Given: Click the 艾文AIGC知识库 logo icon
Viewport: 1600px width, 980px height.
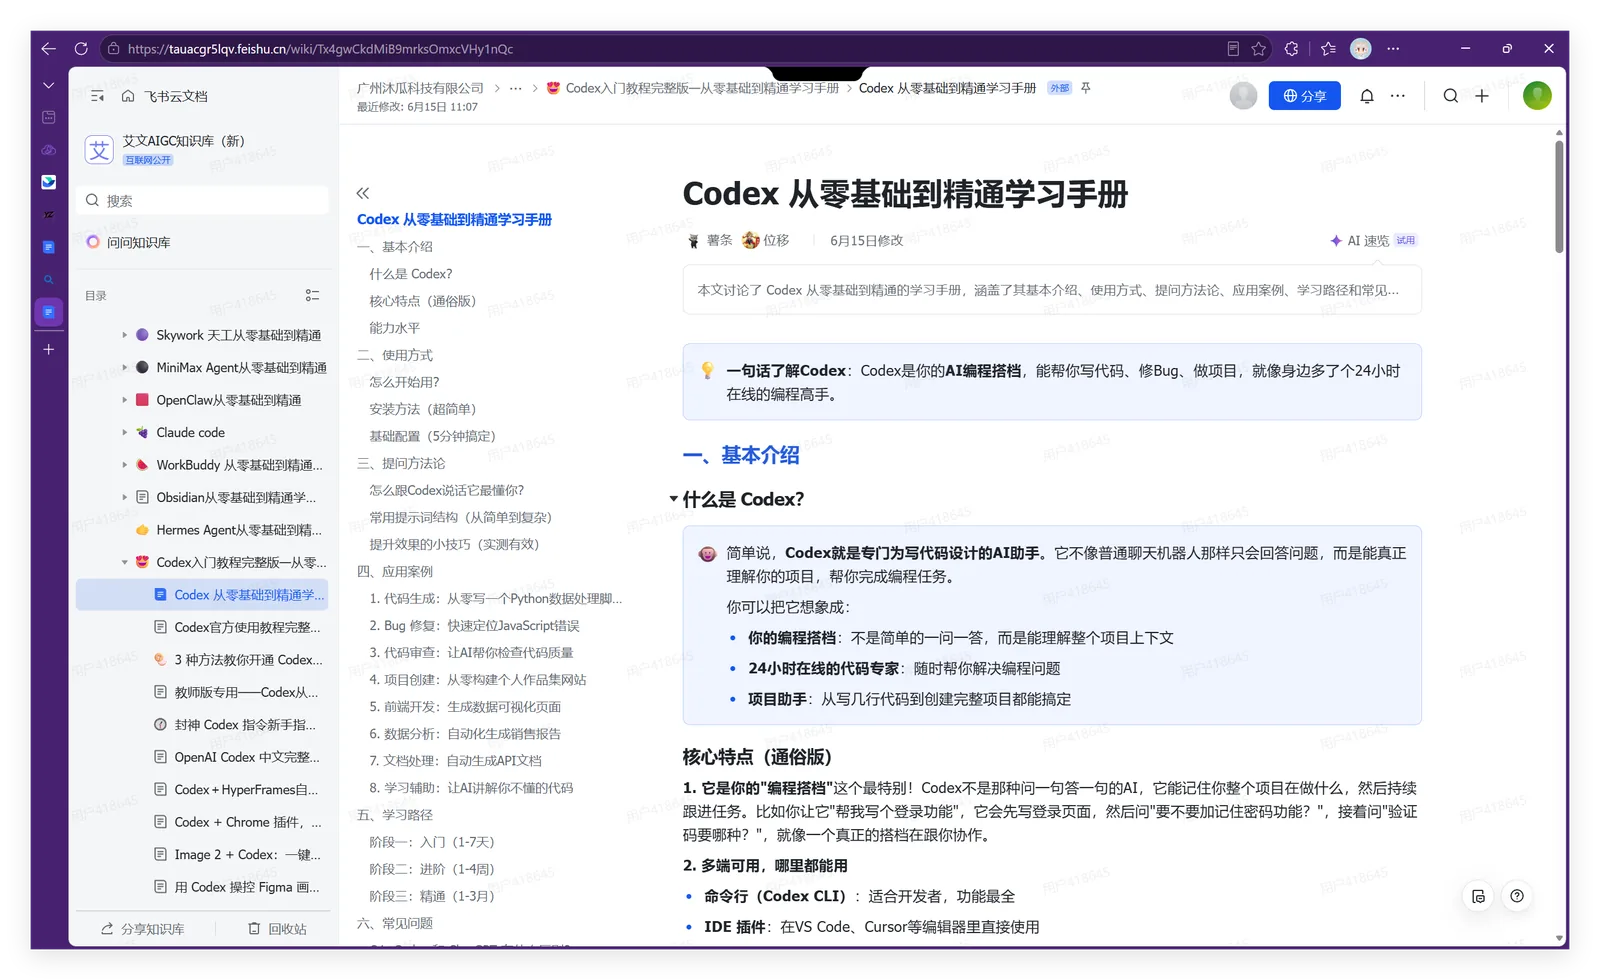Looking at the screenshot, I should pyautogui.click(x=99, y=150).
